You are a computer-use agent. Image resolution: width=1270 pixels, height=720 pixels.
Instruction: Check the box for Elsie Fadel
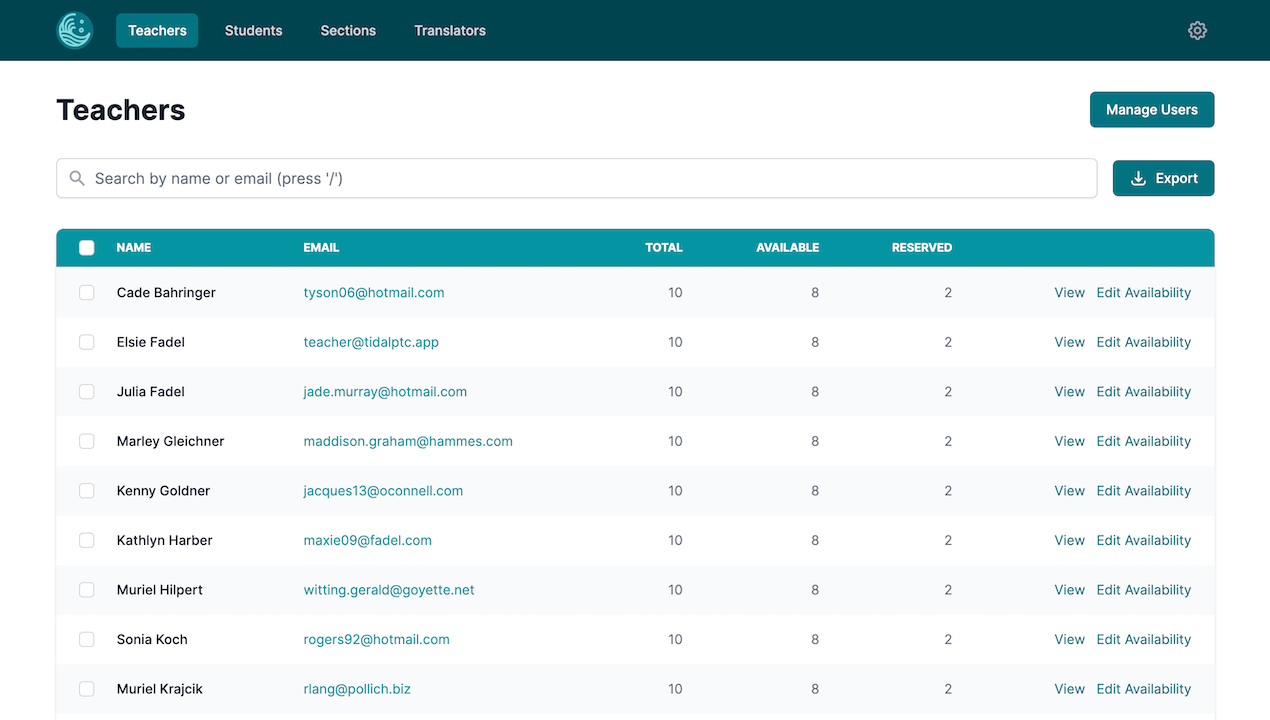point(87,342)
